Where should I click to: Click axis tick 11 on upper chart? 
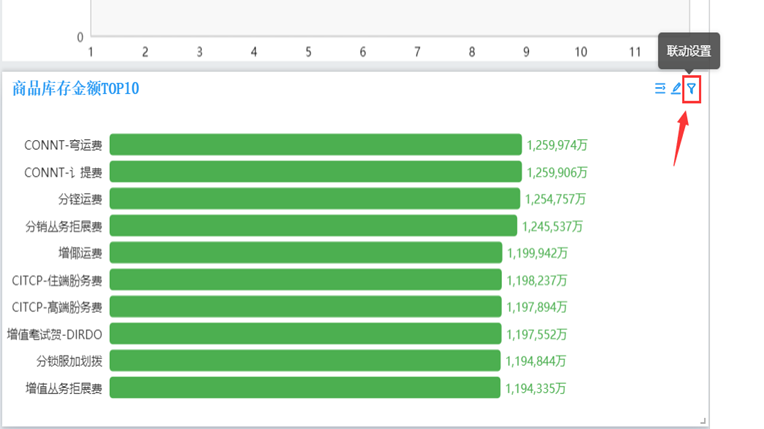[634, 52]
